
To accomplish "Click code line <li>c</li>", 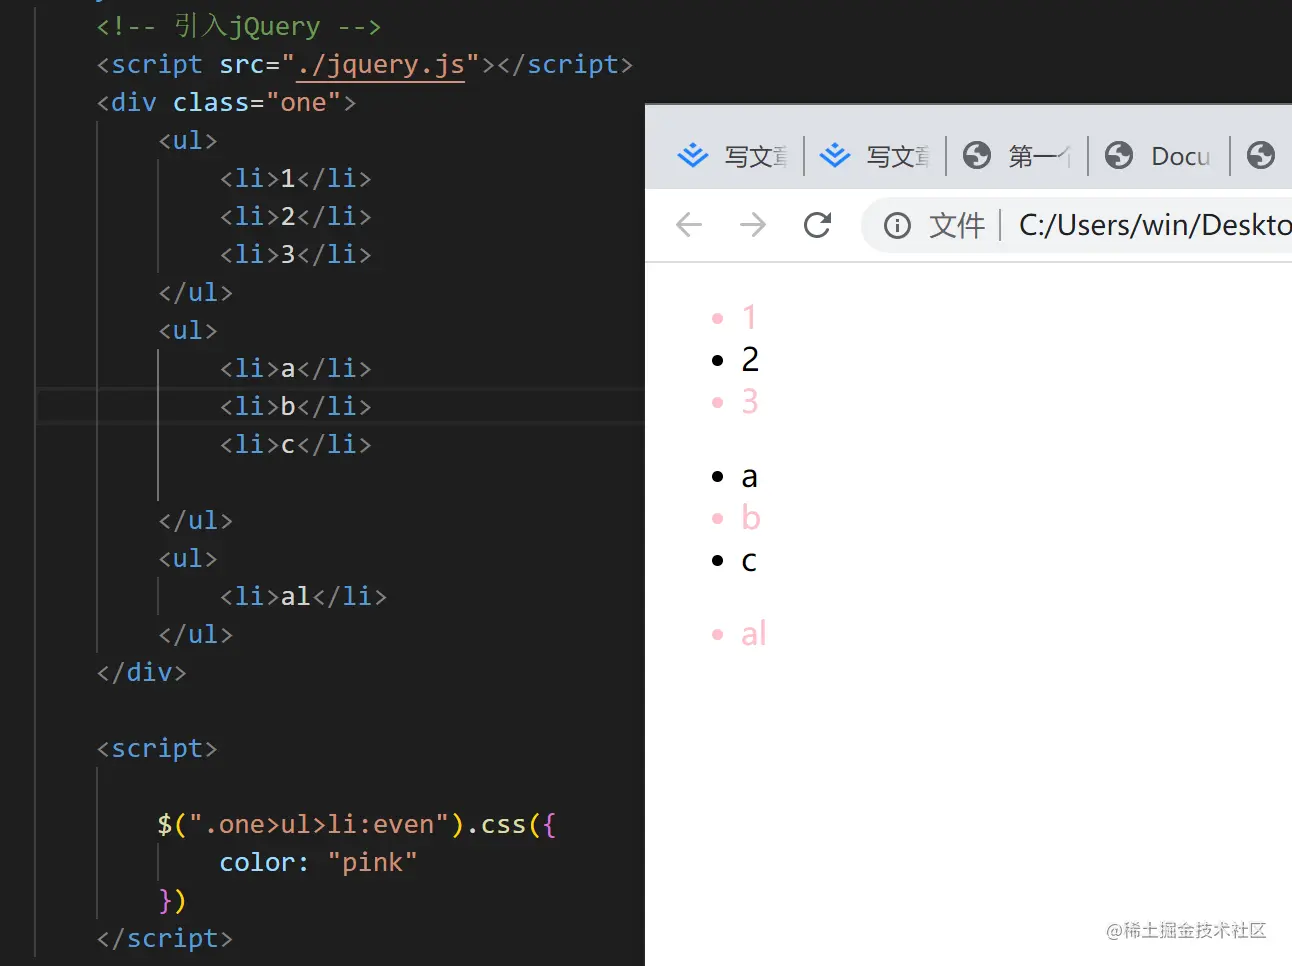I will (296, 445).
